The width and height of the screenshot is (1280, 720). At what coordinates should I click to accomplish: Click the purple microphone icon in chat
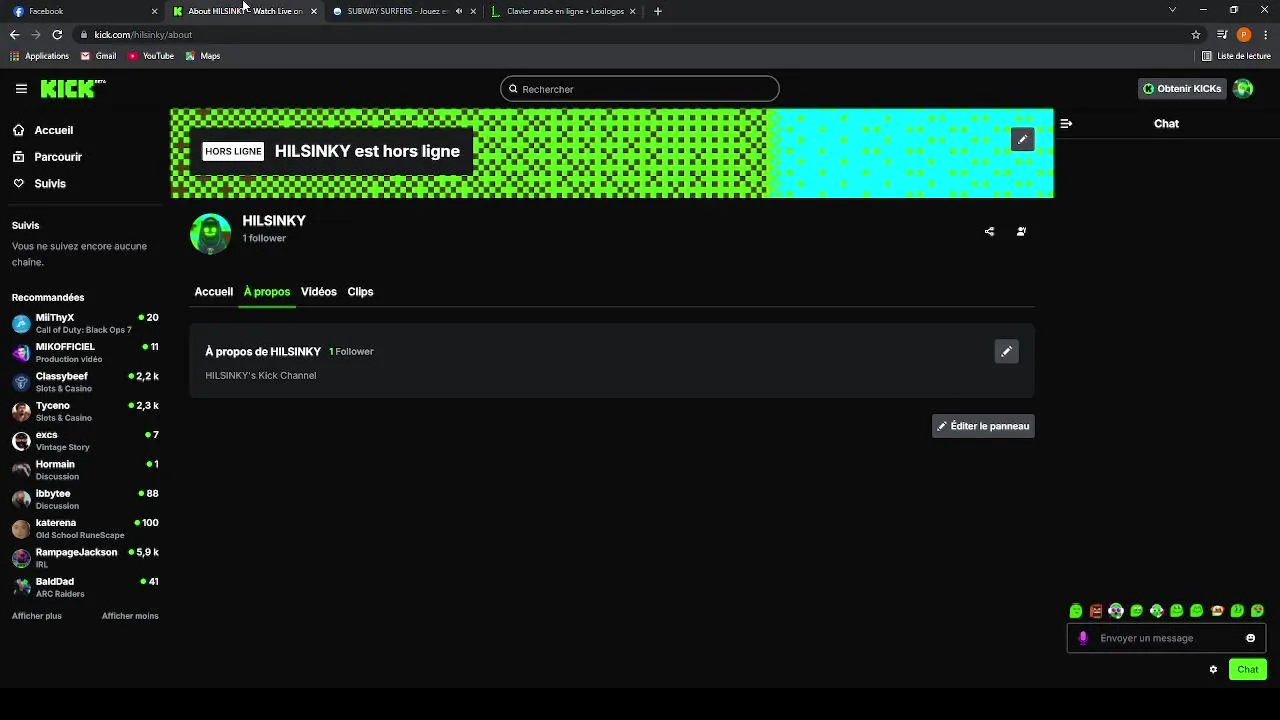pyautogui.click(x=1083, y=638)
